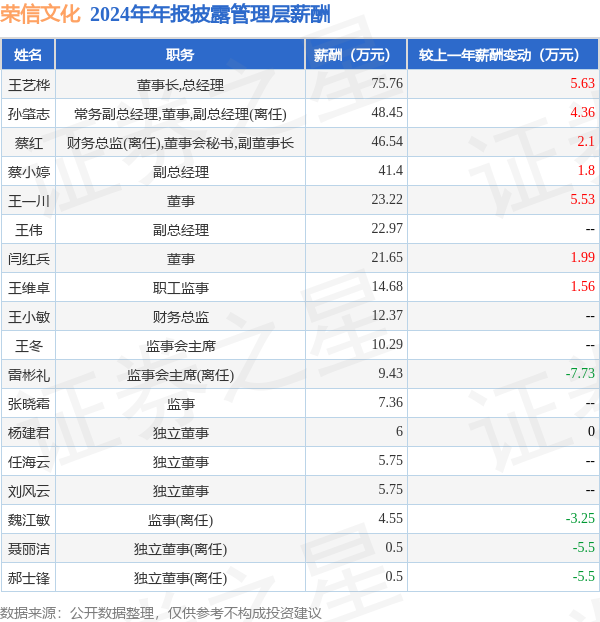Select the name cell 王小敏

[29, 317]
